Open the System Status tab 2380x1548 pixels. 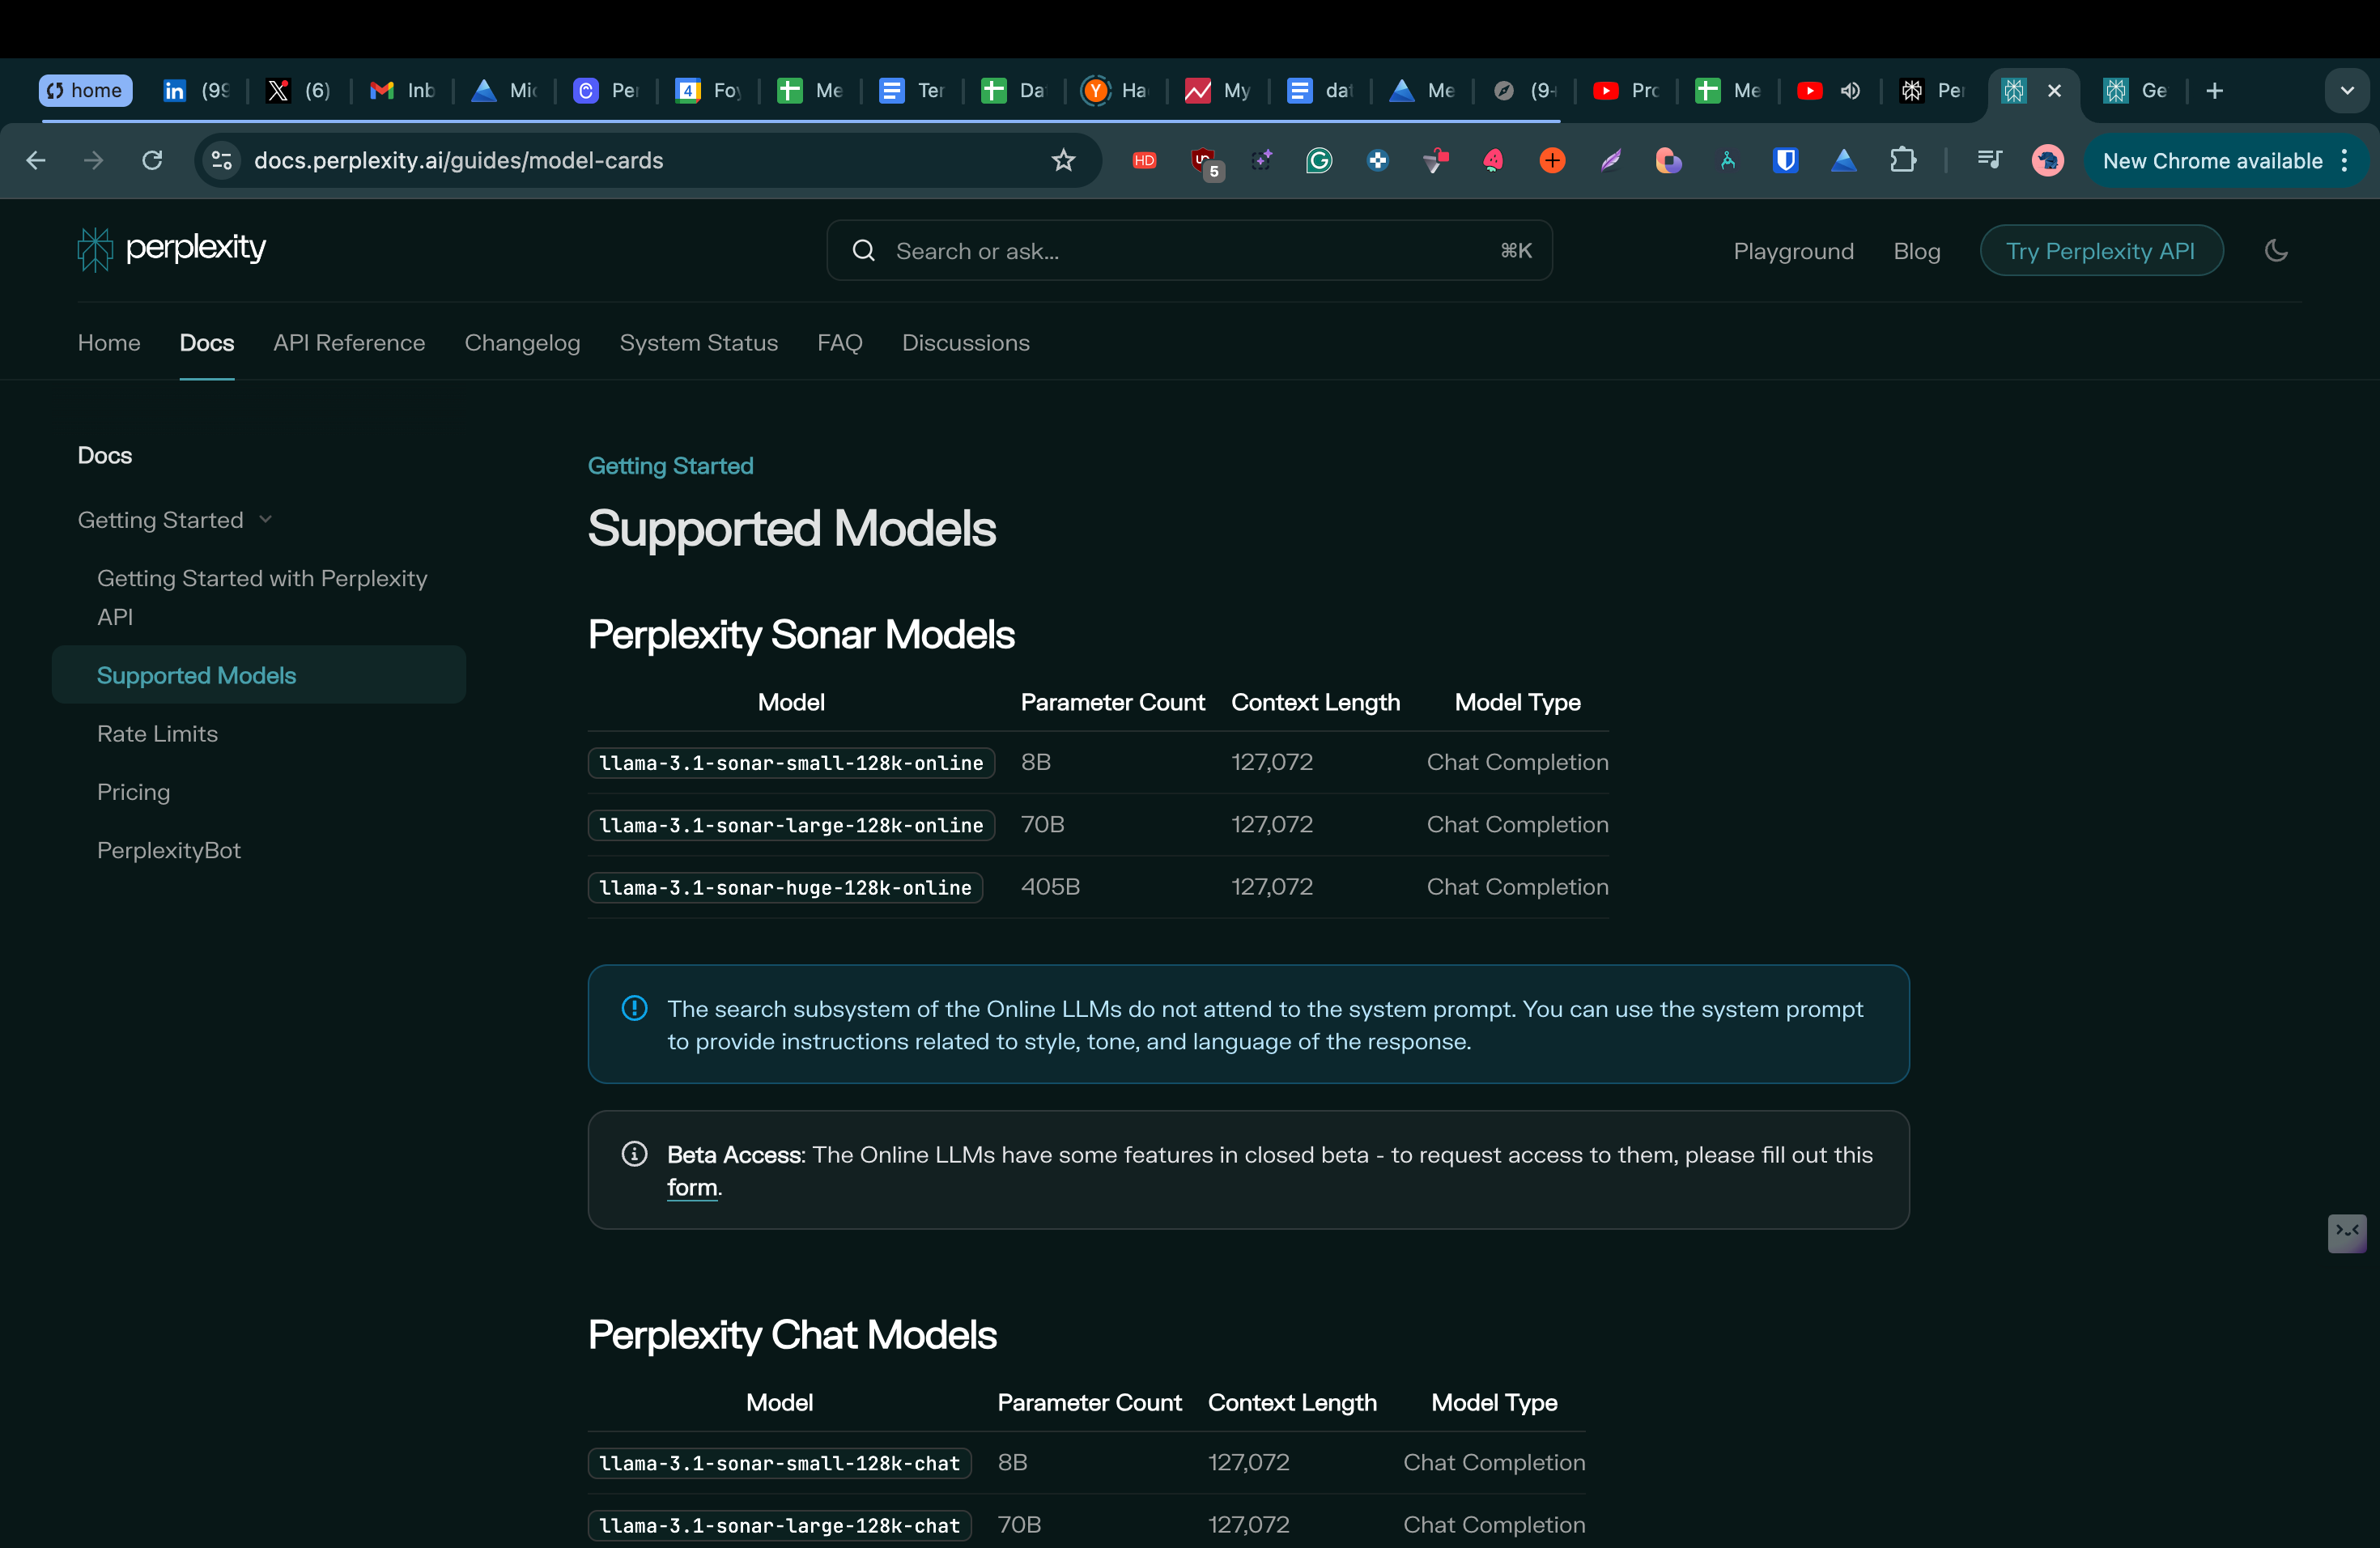pyautogui.click(x=698, y=343)
